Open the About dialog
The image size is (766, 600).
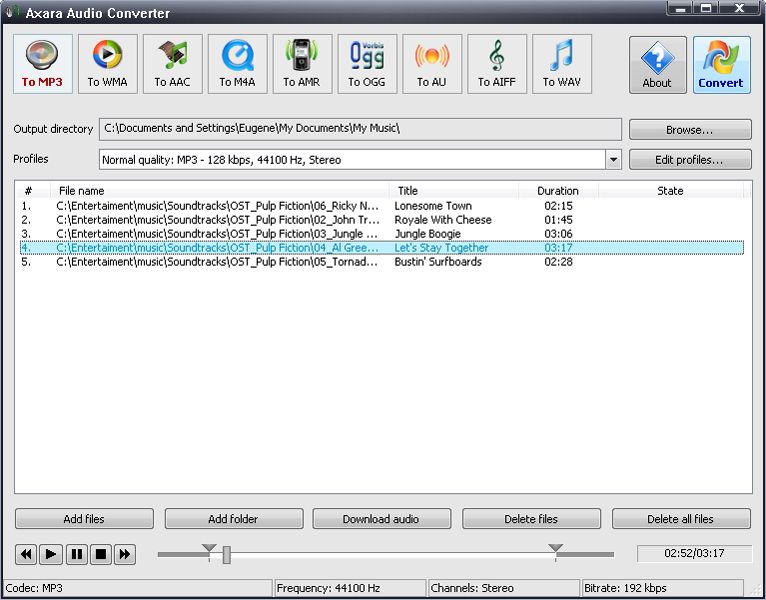pyautogui.click(x=658, y=64)
